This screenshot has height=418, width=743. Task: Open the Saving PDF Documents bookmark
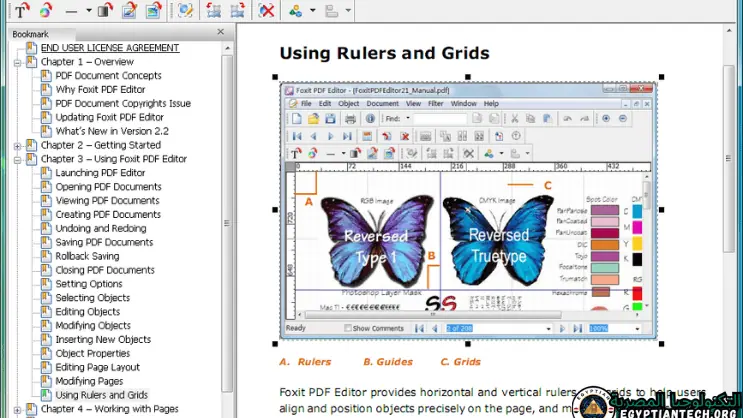click(104, 242)
